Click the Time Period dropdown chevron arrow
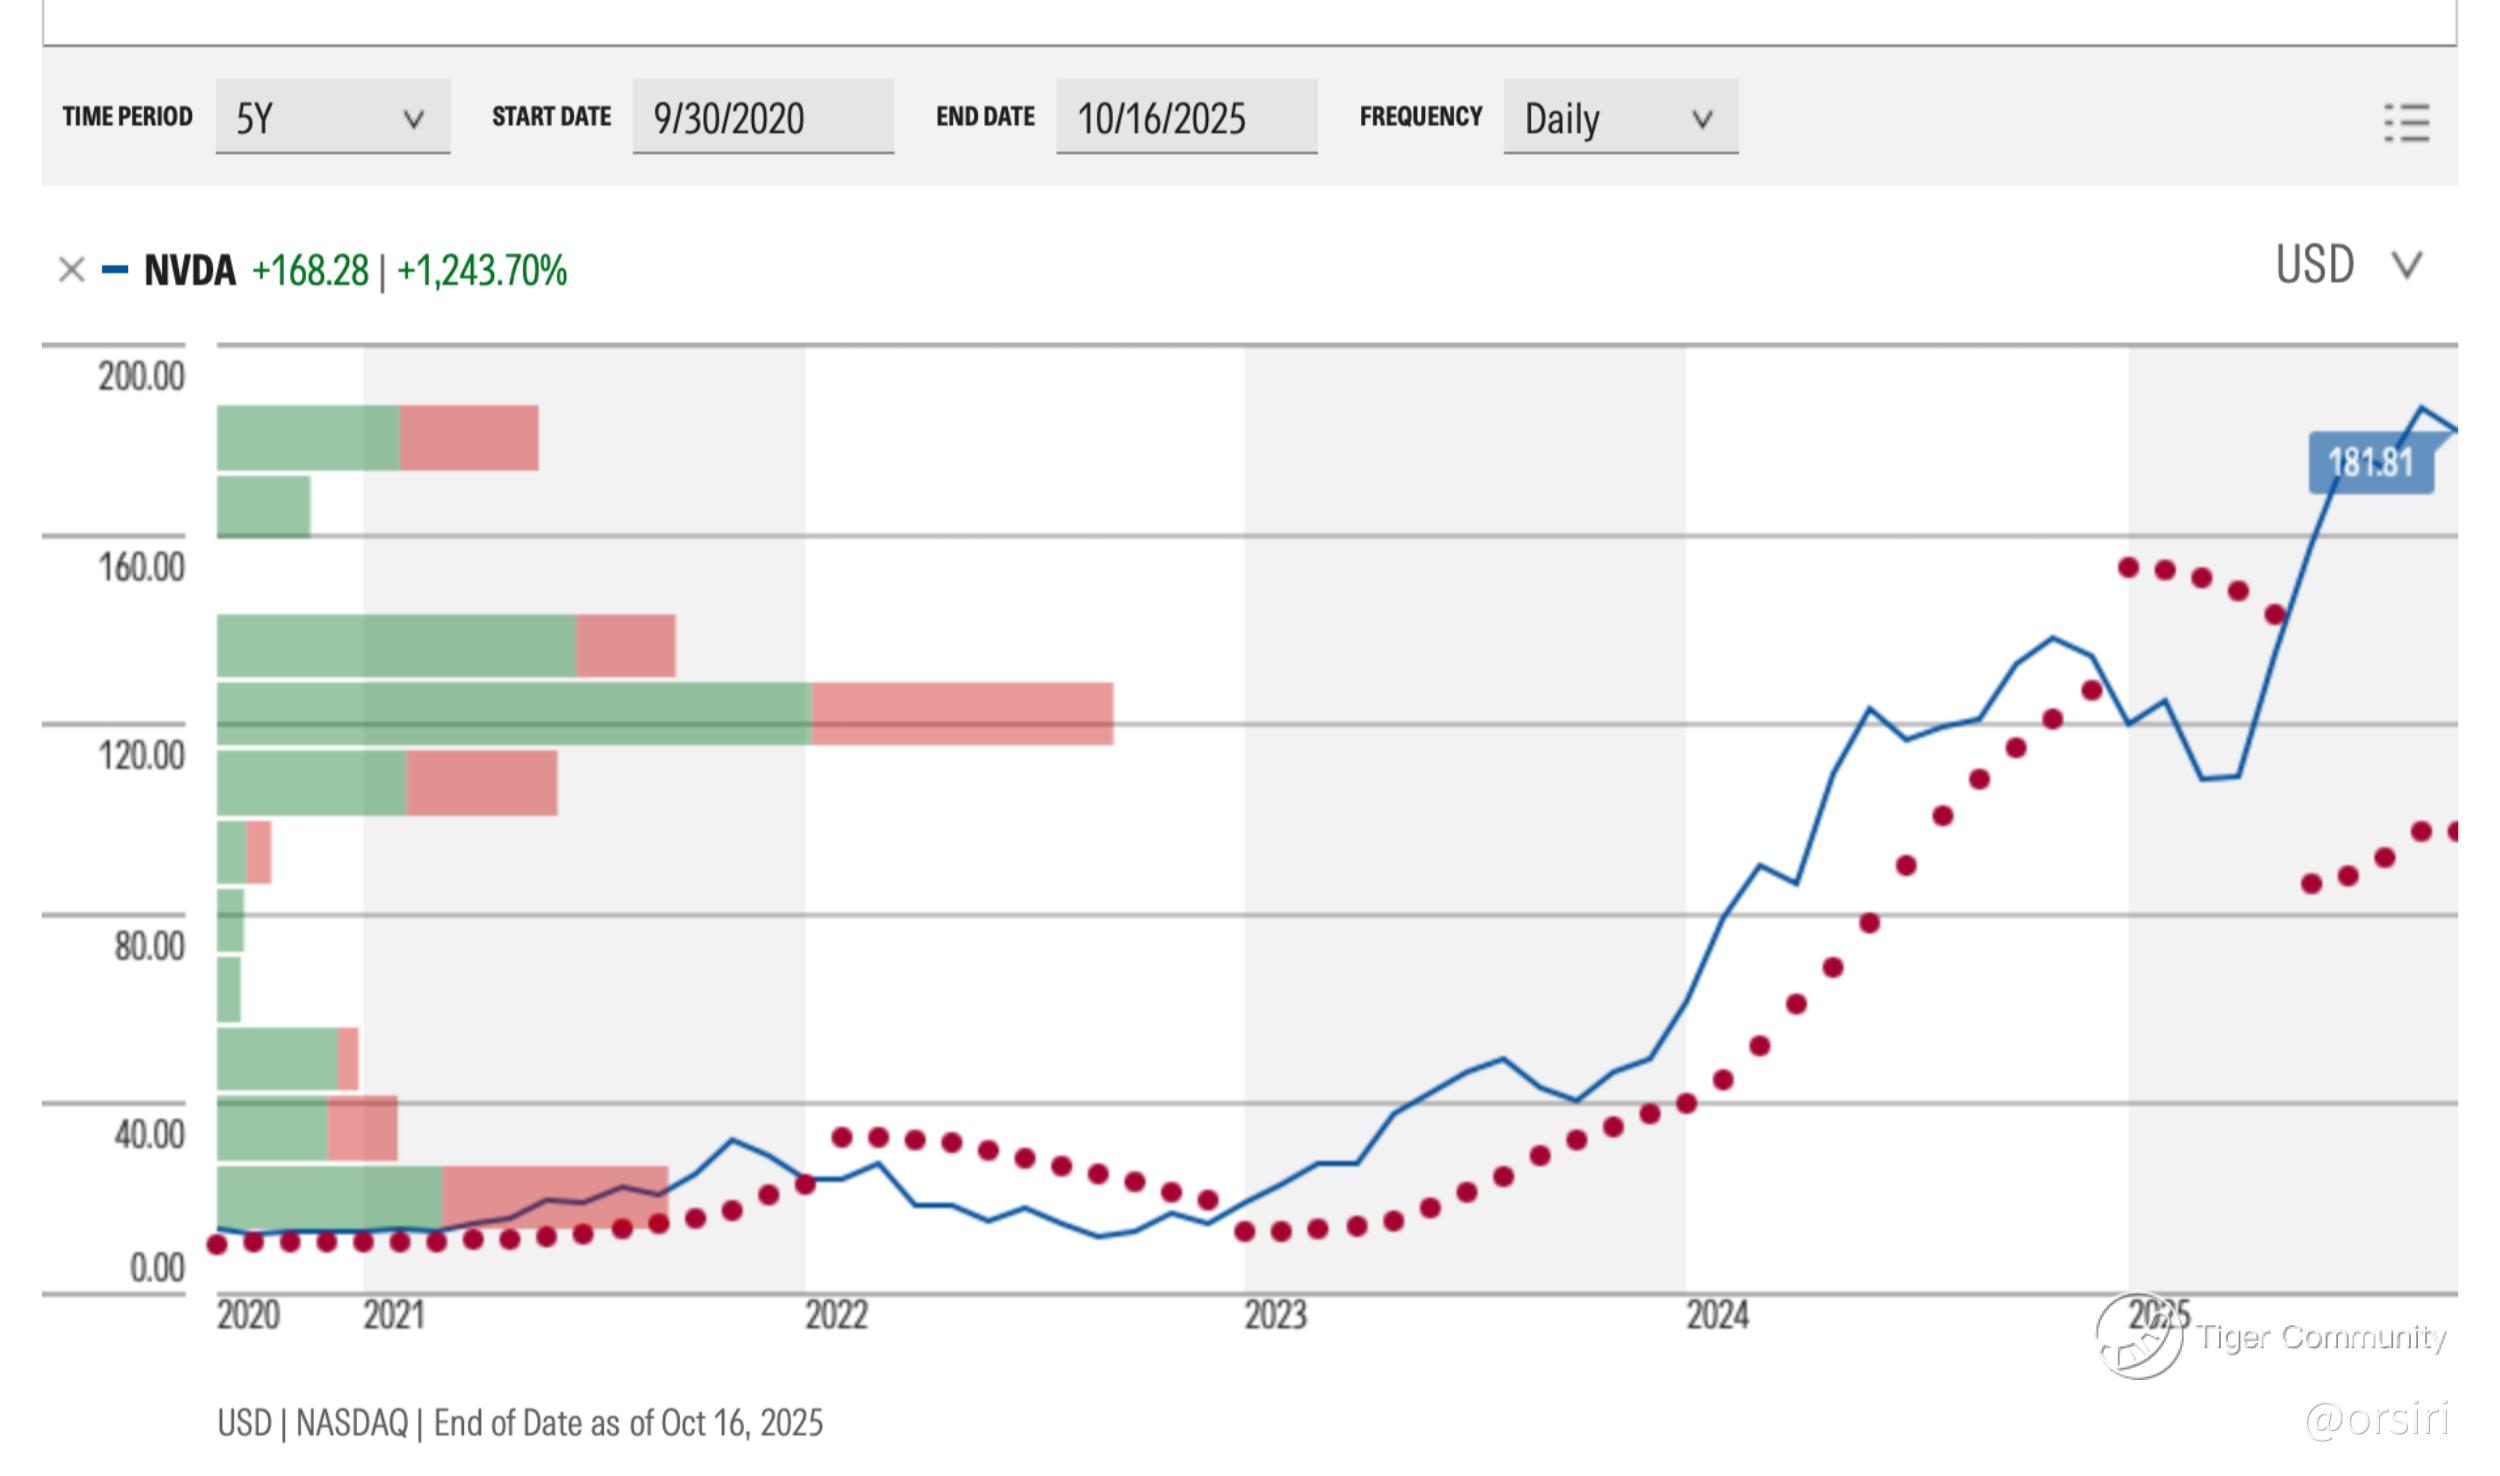Viewport: 2500px width, 1476px height. point(413,120)
